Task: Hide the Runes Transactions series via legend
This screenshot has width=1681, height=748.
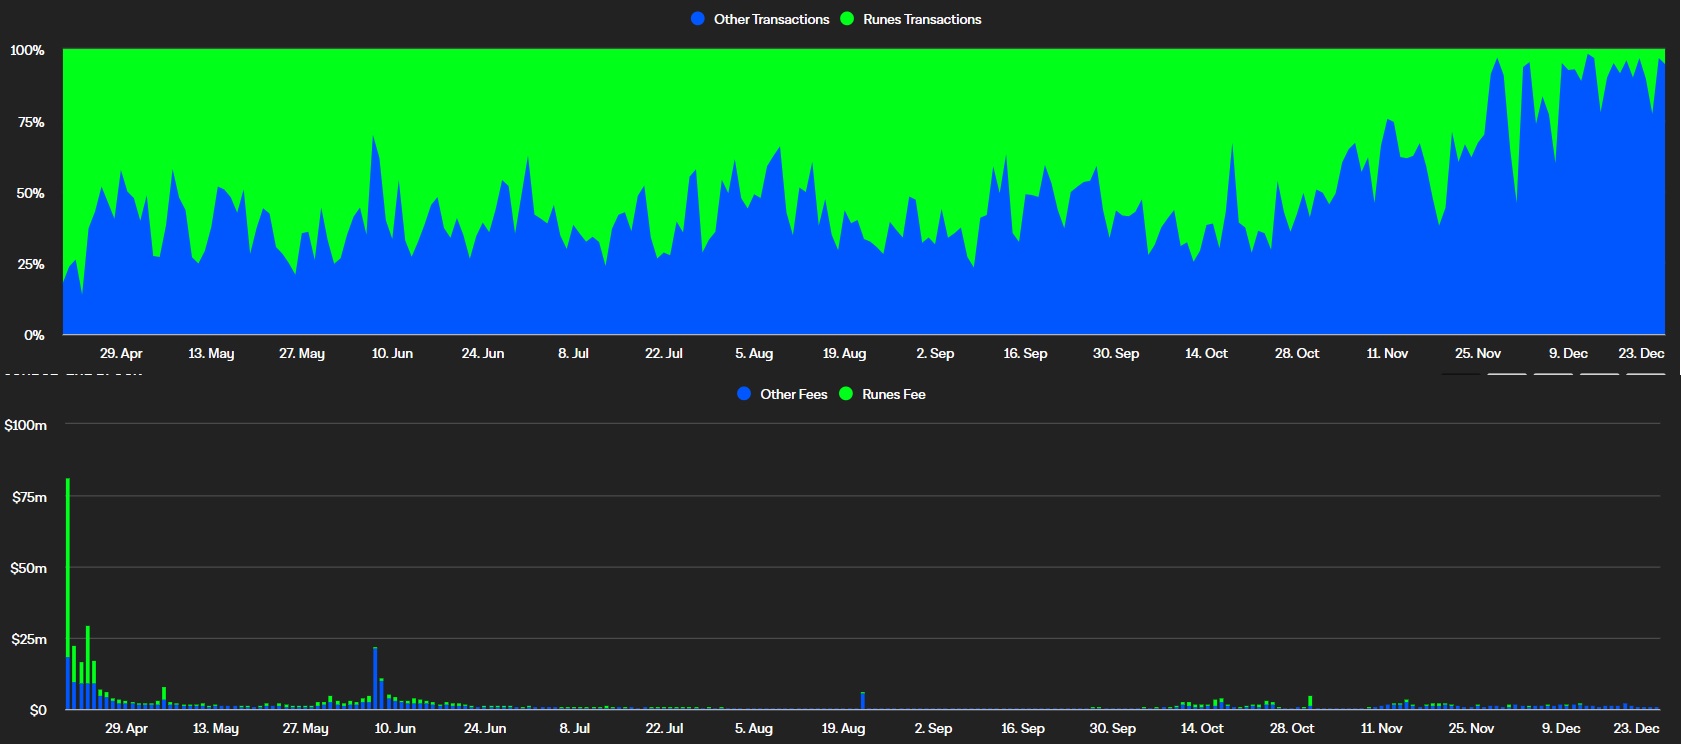Action: 922,19
